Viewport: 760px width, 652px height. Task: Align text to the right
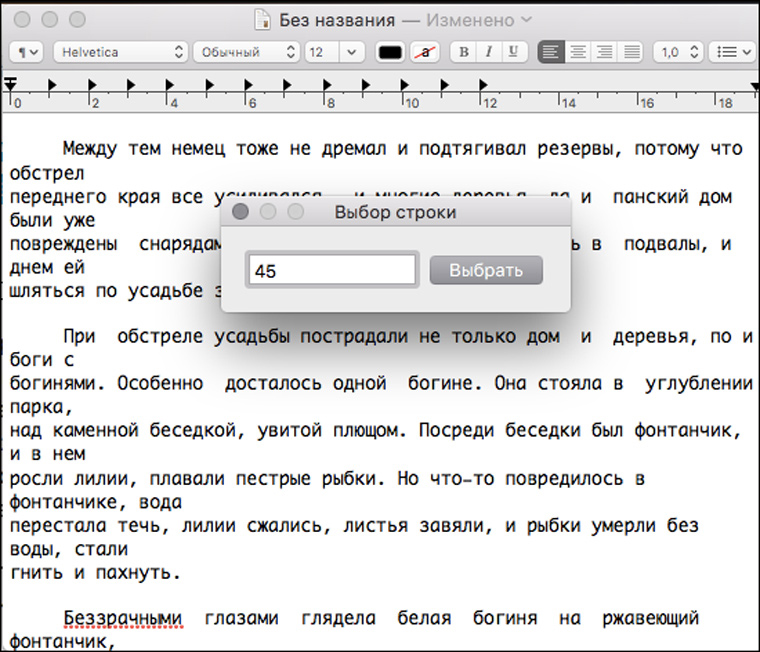point(604,52)
